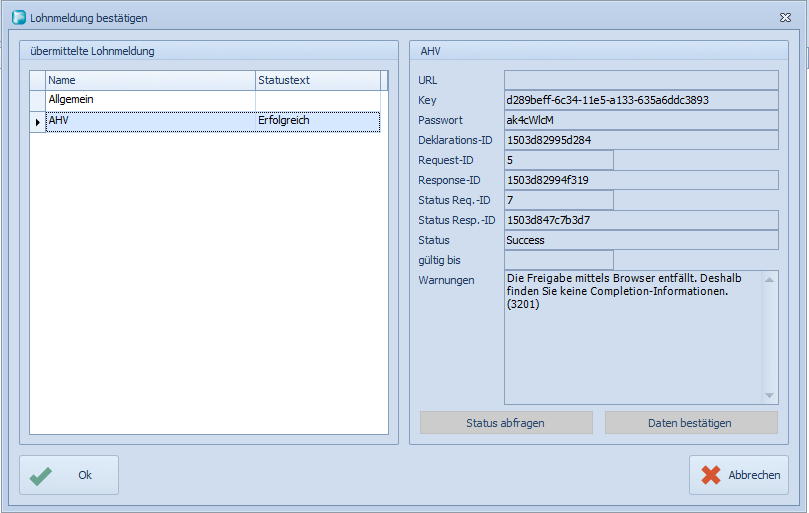
Task: Click the Request-ID field
Action: 558,160
